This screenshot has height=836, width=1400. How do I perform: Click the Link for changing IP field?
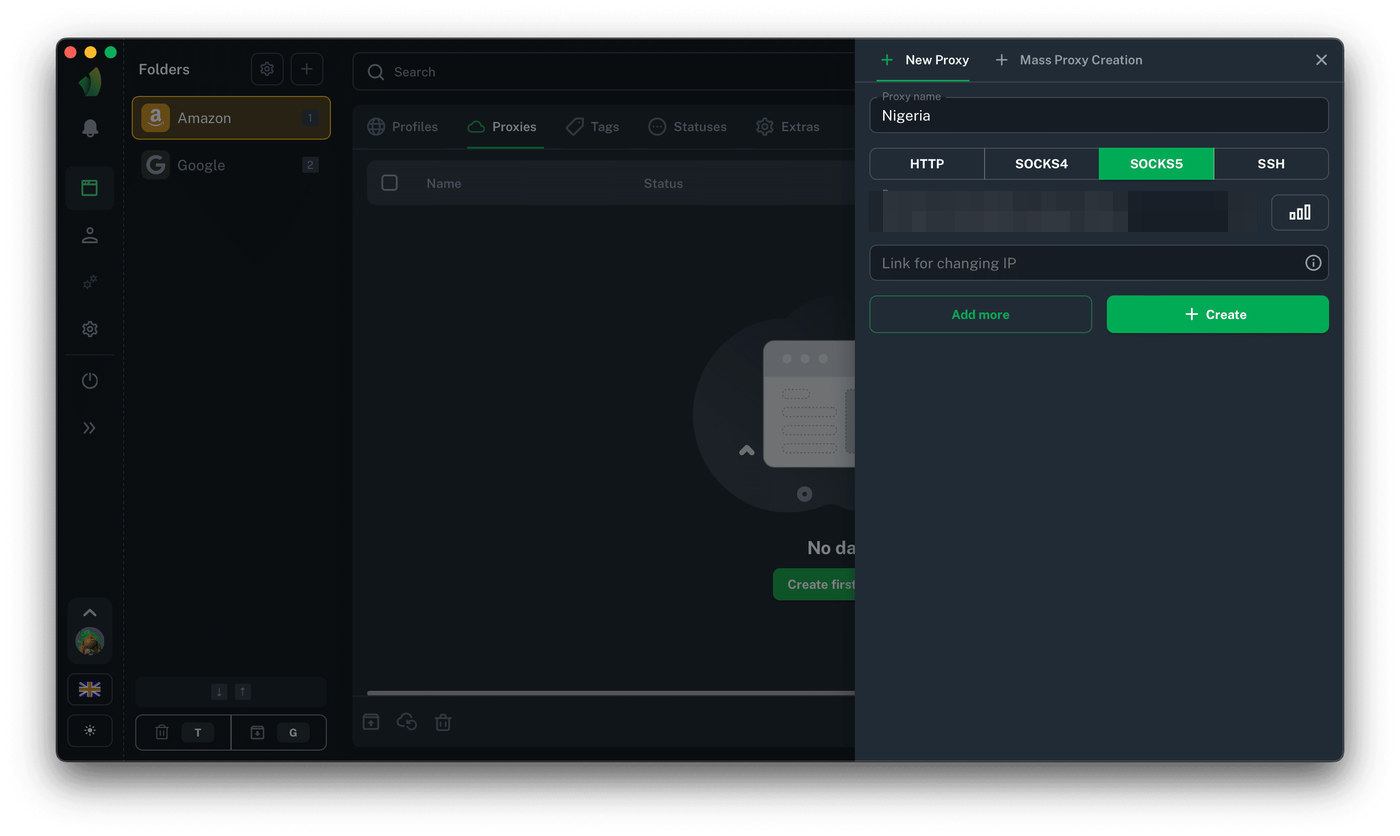point(1099,263)
